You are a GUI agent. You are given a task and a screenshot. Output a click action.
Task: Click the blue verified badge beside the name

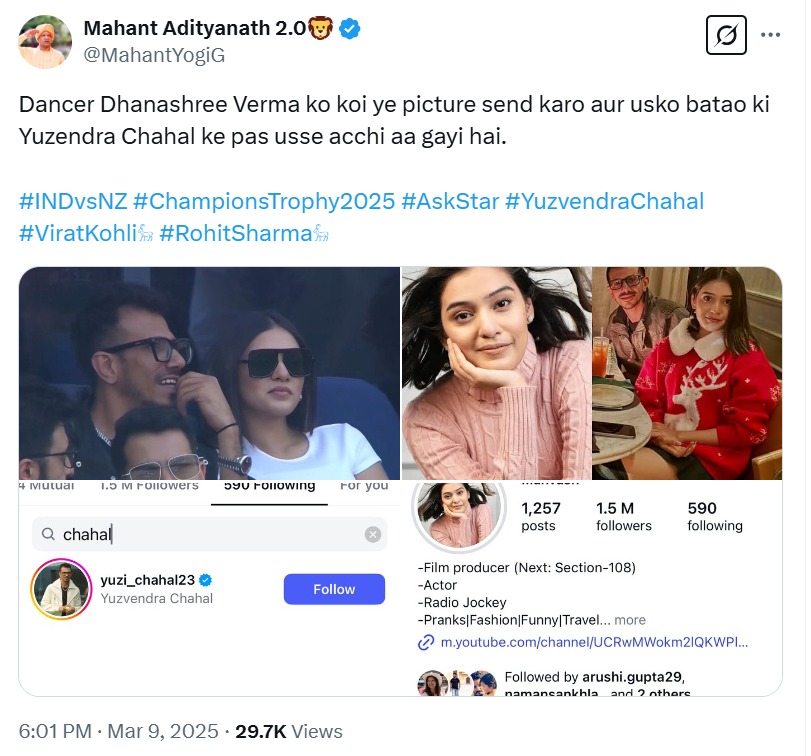[x=349, y=29]
